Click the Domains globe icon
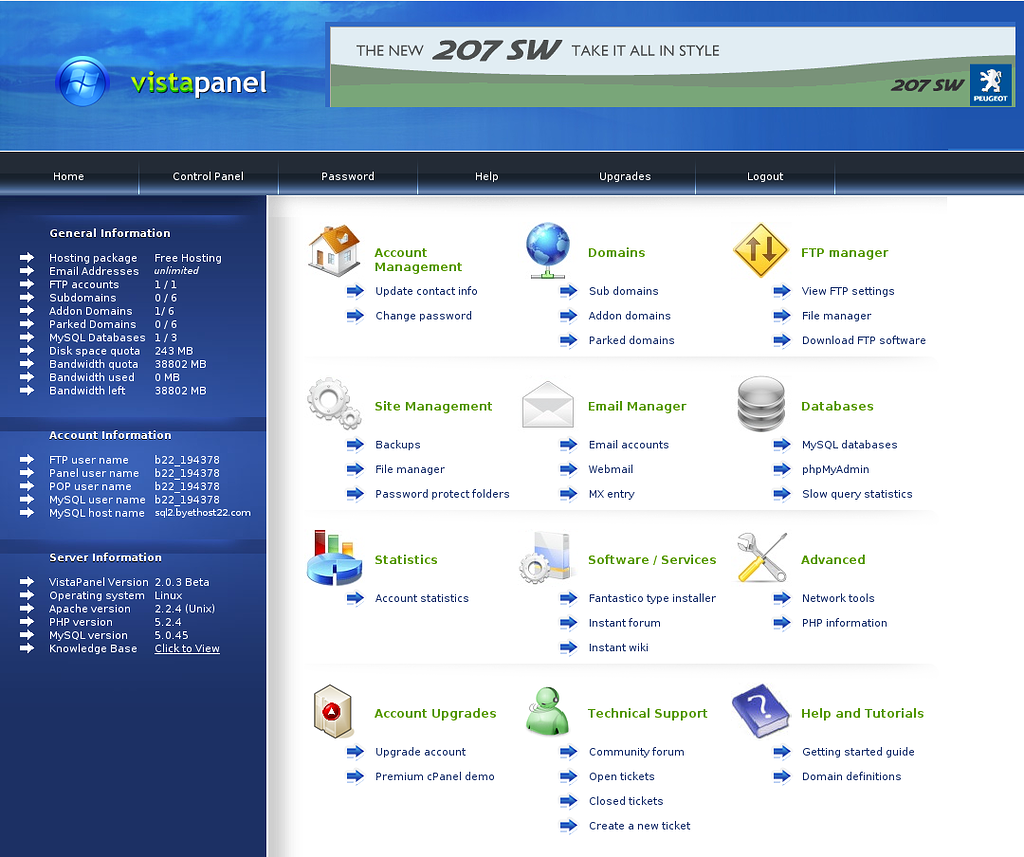 547,248
